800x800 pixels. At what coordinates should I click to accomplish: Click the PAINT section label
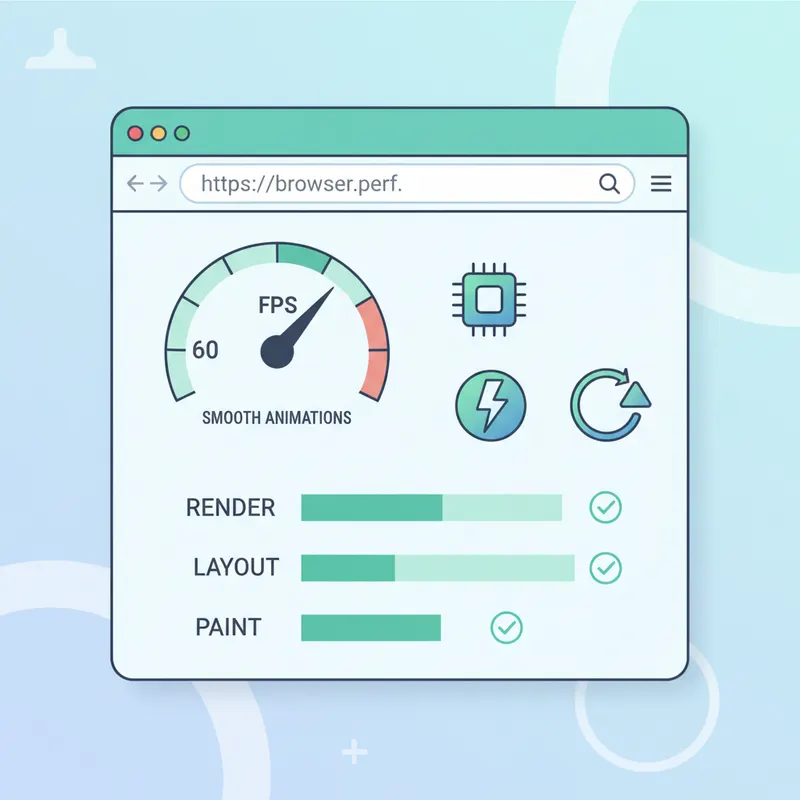[x=228, y=627]
